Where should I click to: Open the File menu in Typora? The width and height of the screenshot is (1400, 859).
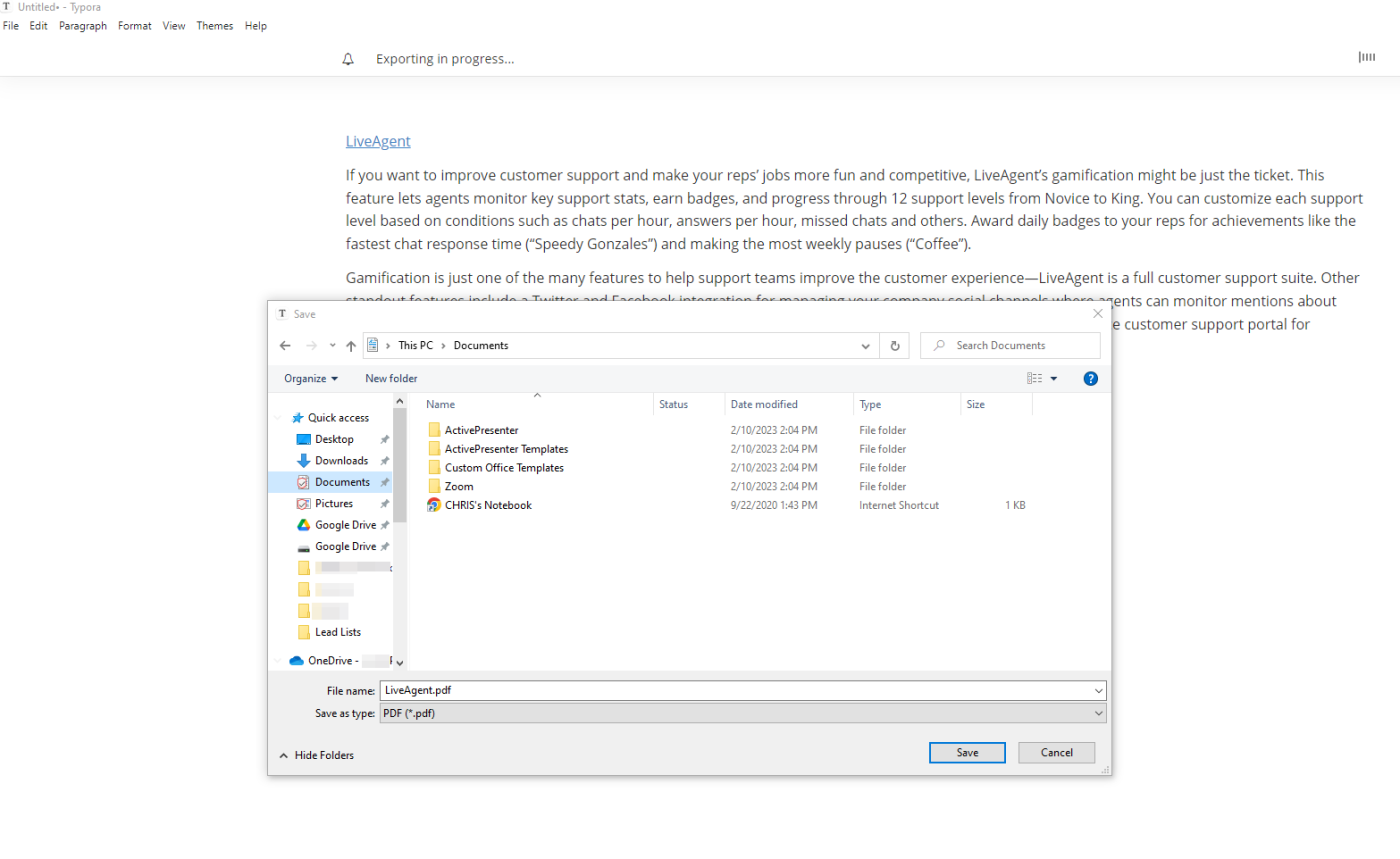coord(11,26)
